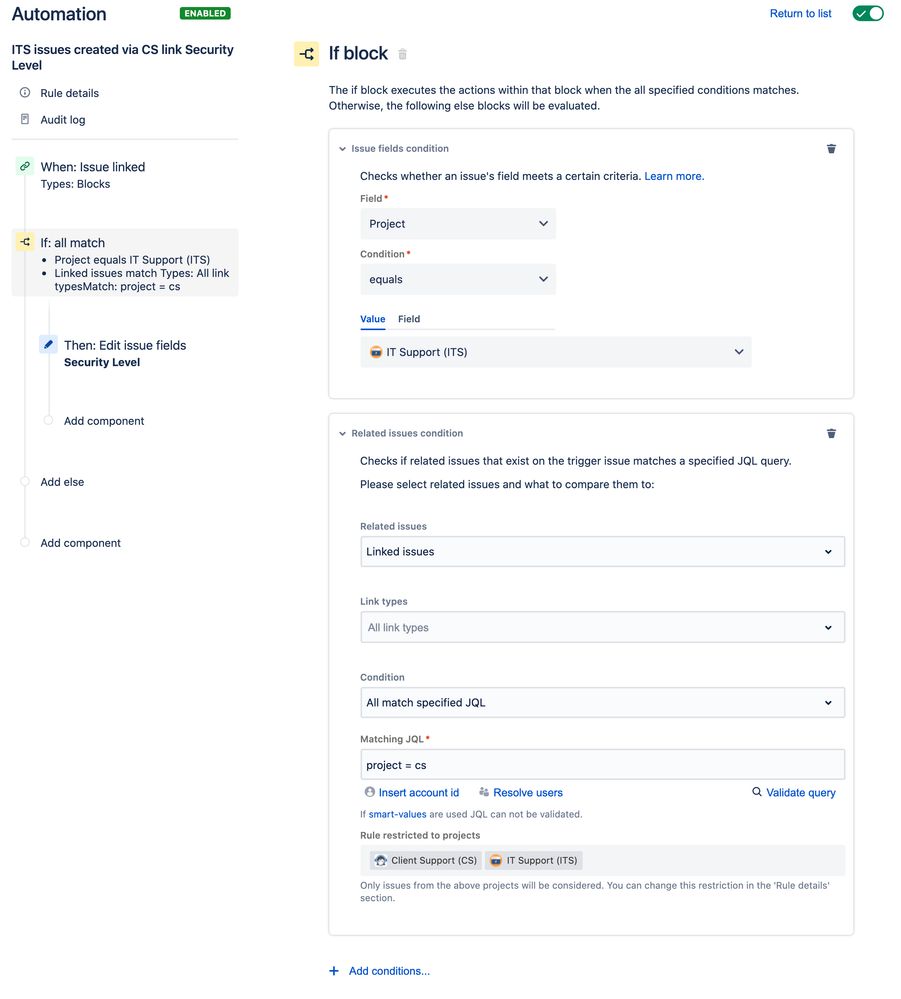Click the IT Support (ITS) project tag
The width and height of the screenshot is (901, 999).
coord(533,861)
